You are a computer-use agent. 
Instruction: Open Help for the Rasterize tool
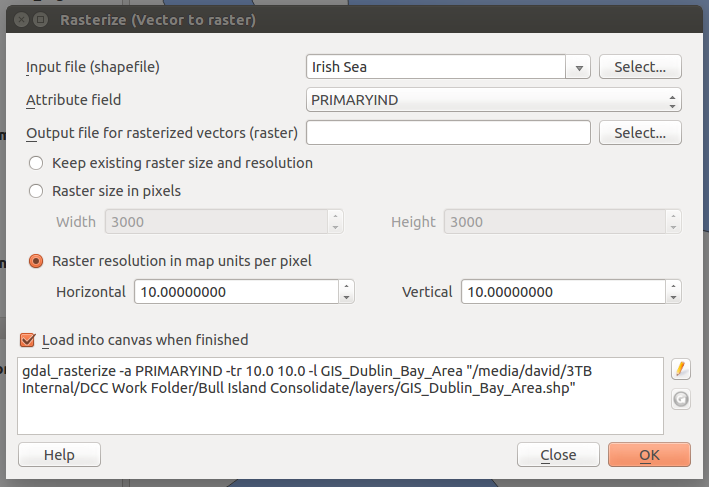(x=59, y=455)
